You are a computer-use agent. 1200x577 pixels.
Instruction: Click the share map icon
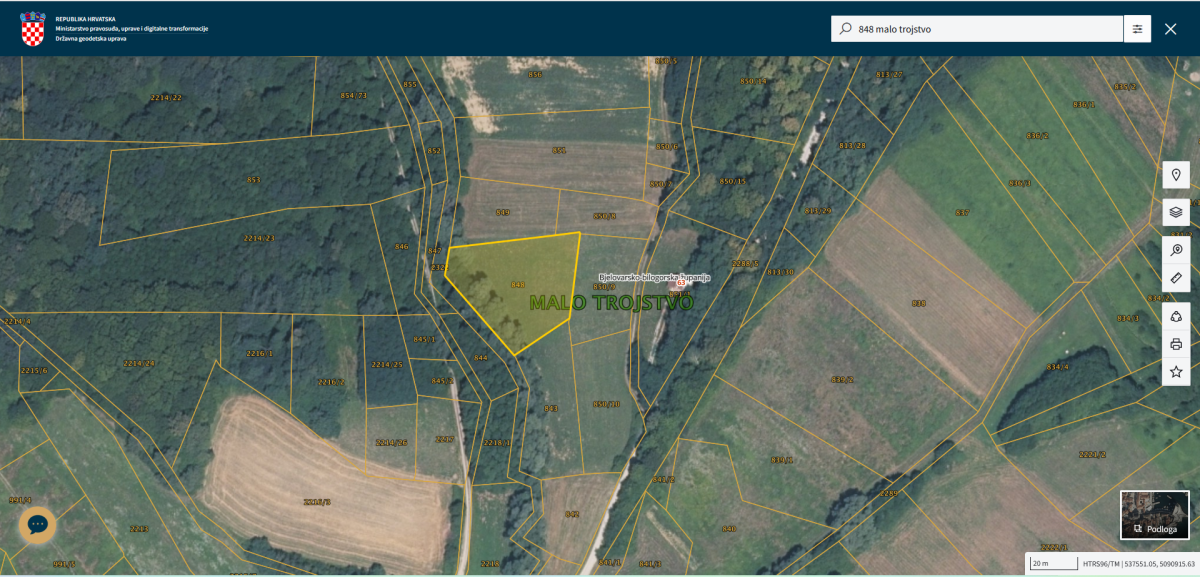coord(1176,316)
